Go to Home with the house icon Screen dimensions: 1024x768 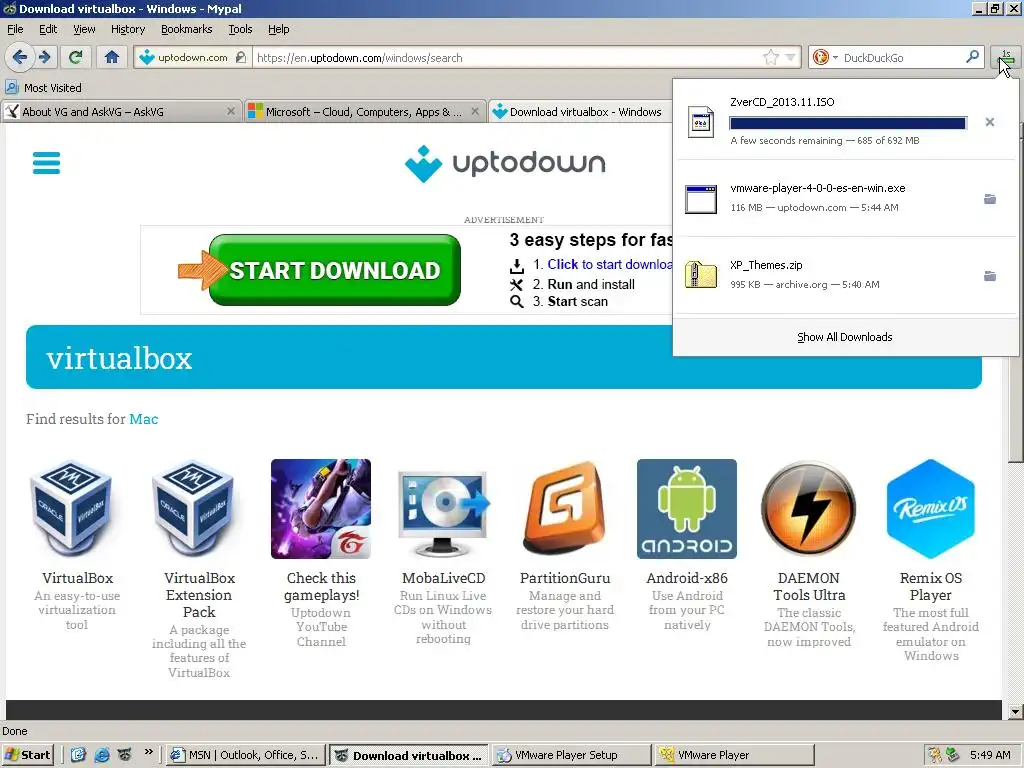click(x=112, y=57)
